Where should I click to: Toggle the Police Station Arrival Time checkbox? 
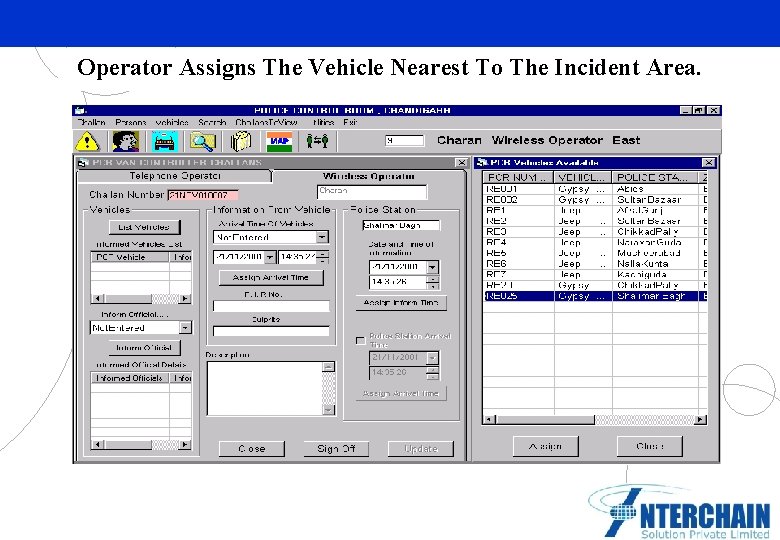point(361,341)
